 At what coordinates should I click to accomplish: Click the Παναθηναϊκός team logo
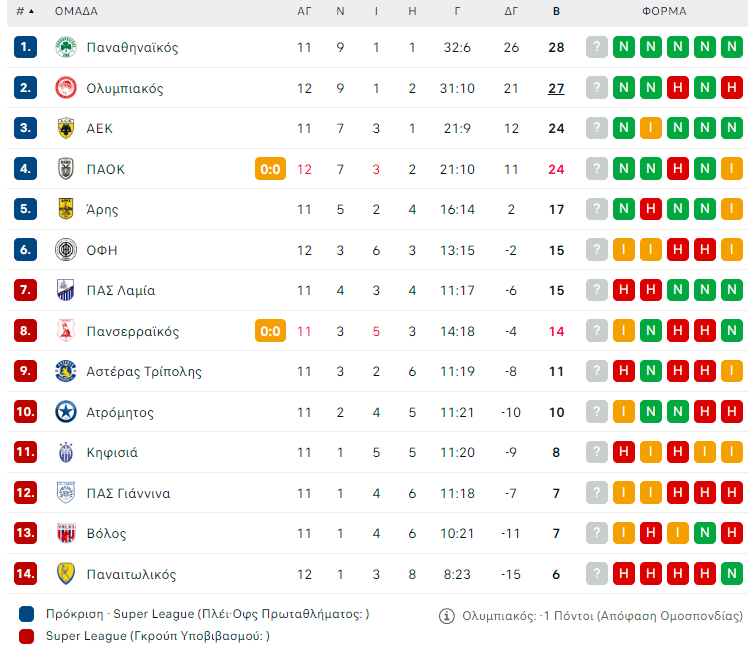pyautogui.click(x=66, y=47)
